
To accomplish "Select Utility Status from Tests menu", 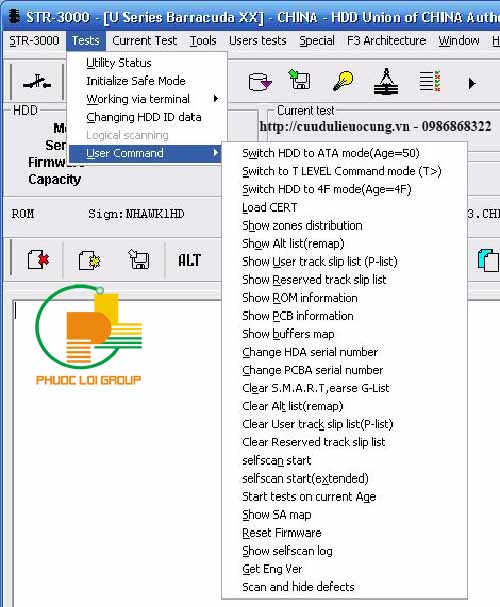I will [147, 63].
